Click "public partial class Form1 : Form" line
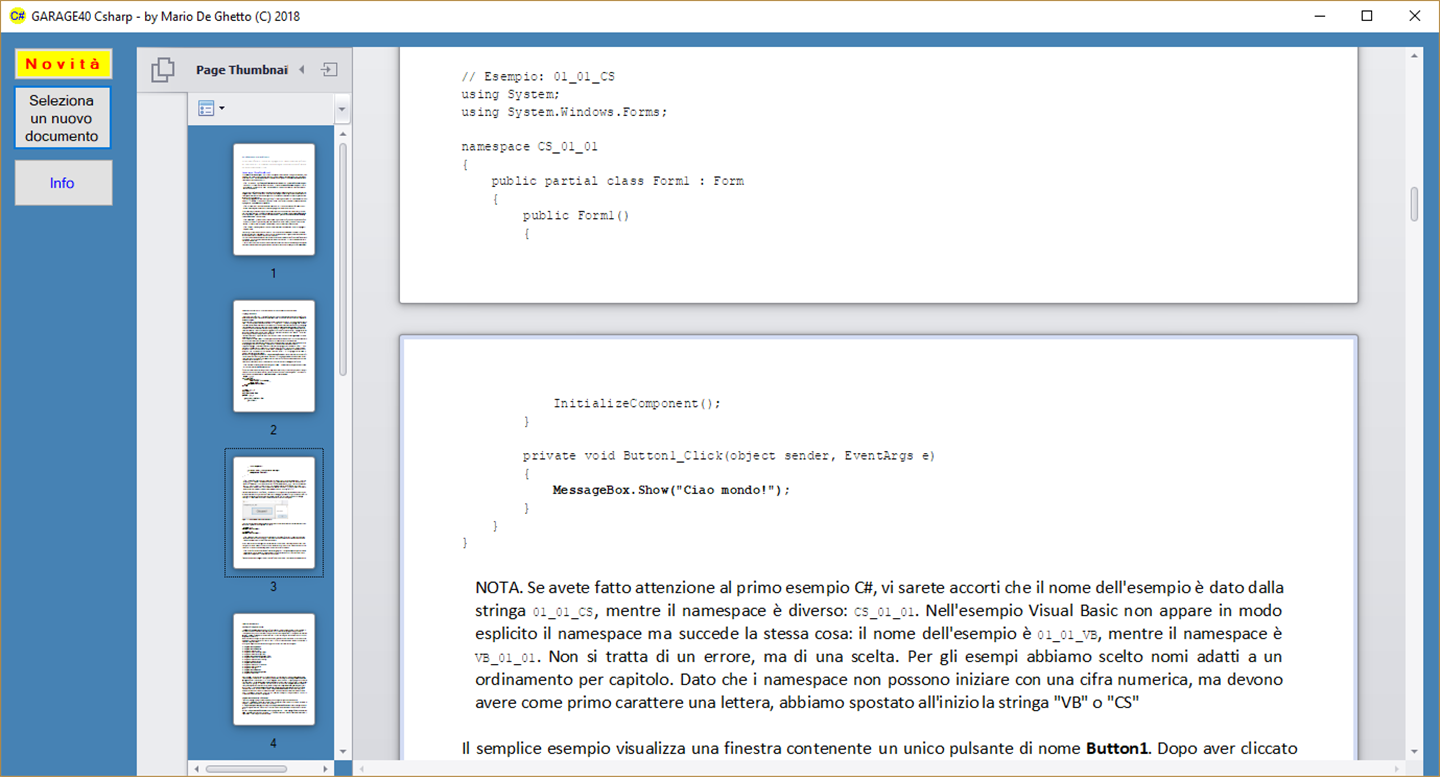Image resolution: width=1440 pixels, height=777 pixels. click(x=617, y=181)
